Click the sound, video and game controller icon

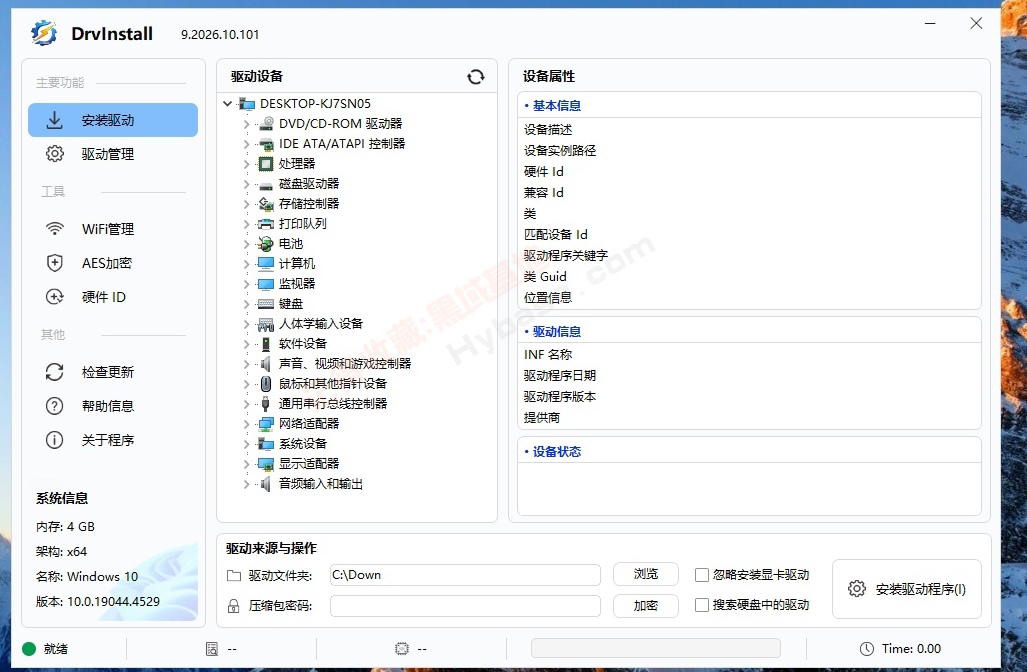pos(266,364)
